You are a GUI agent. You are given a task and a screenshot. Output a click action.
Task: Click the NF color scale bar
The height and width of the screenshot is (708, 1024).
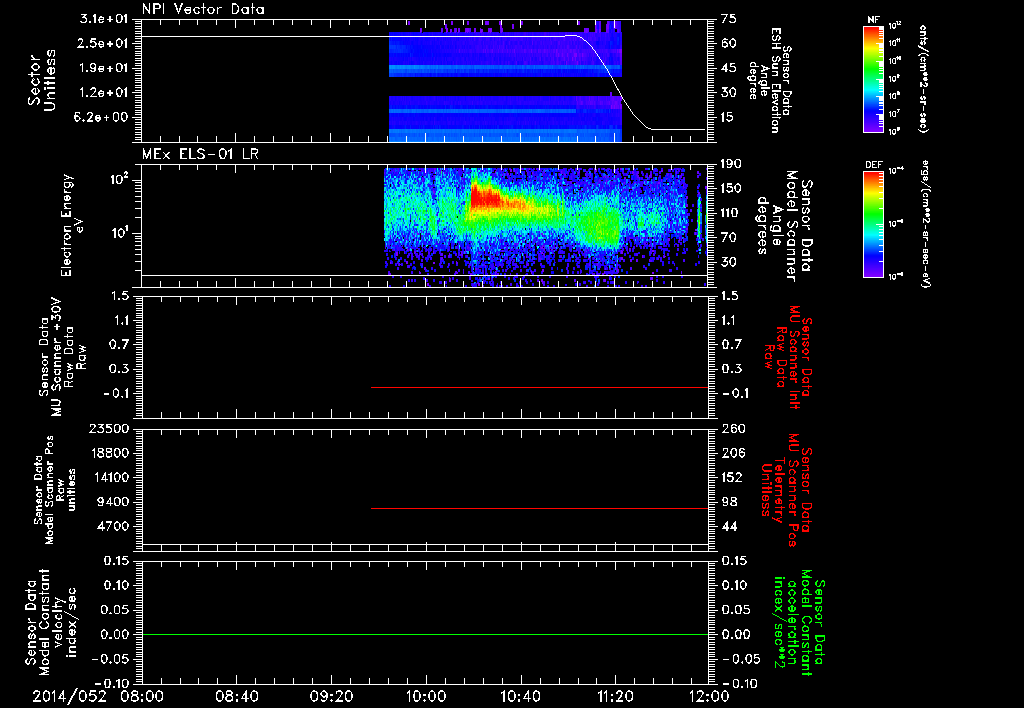click(873, 79)
